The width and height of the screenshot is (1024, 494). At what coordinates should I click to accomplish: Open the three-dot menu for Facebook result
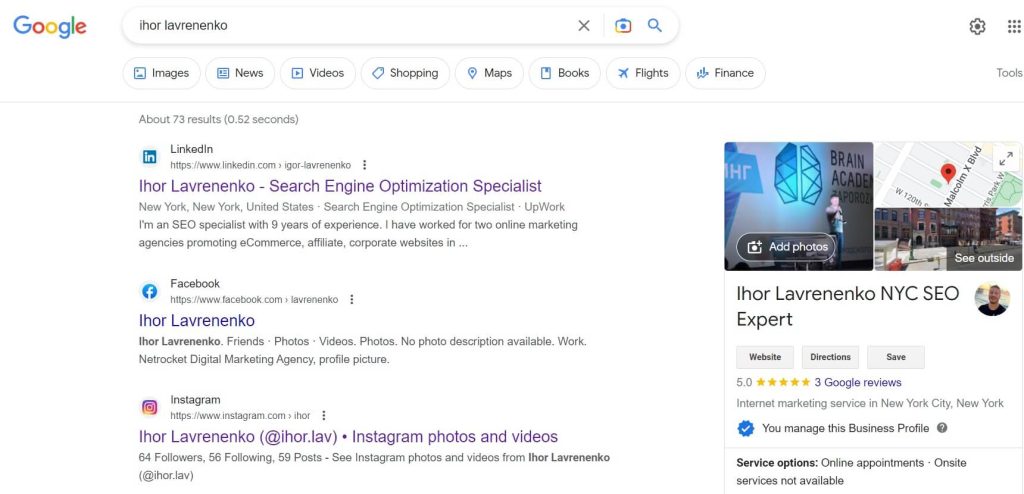pos(351,299)
